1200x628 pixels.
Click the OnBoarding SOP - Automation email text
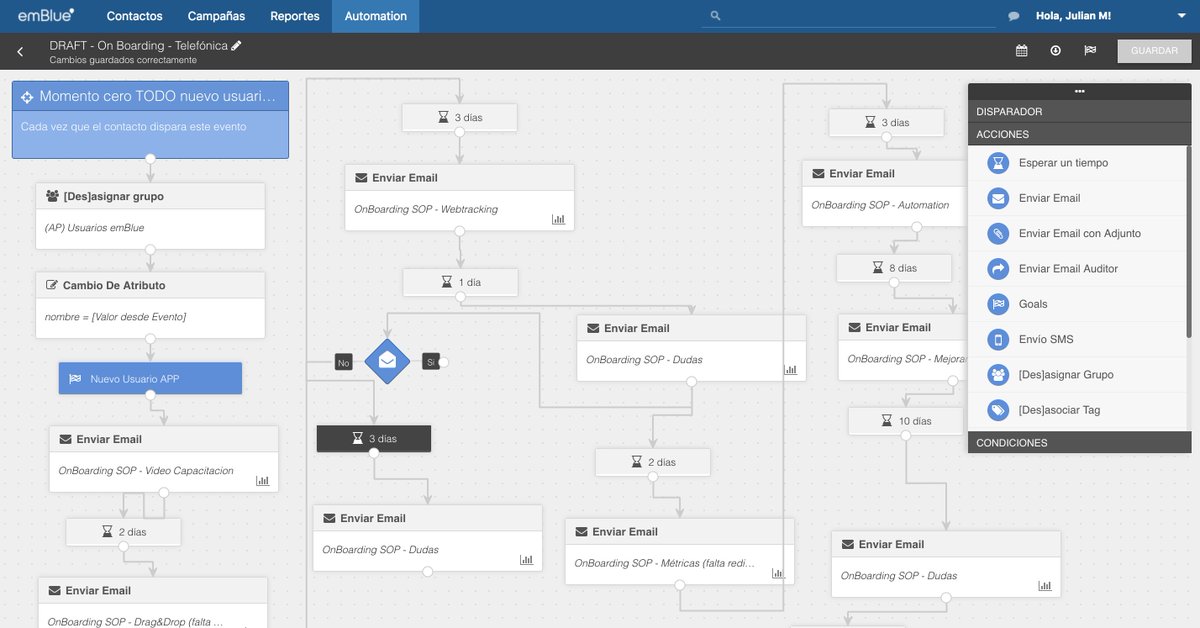(x=880, y=205)
